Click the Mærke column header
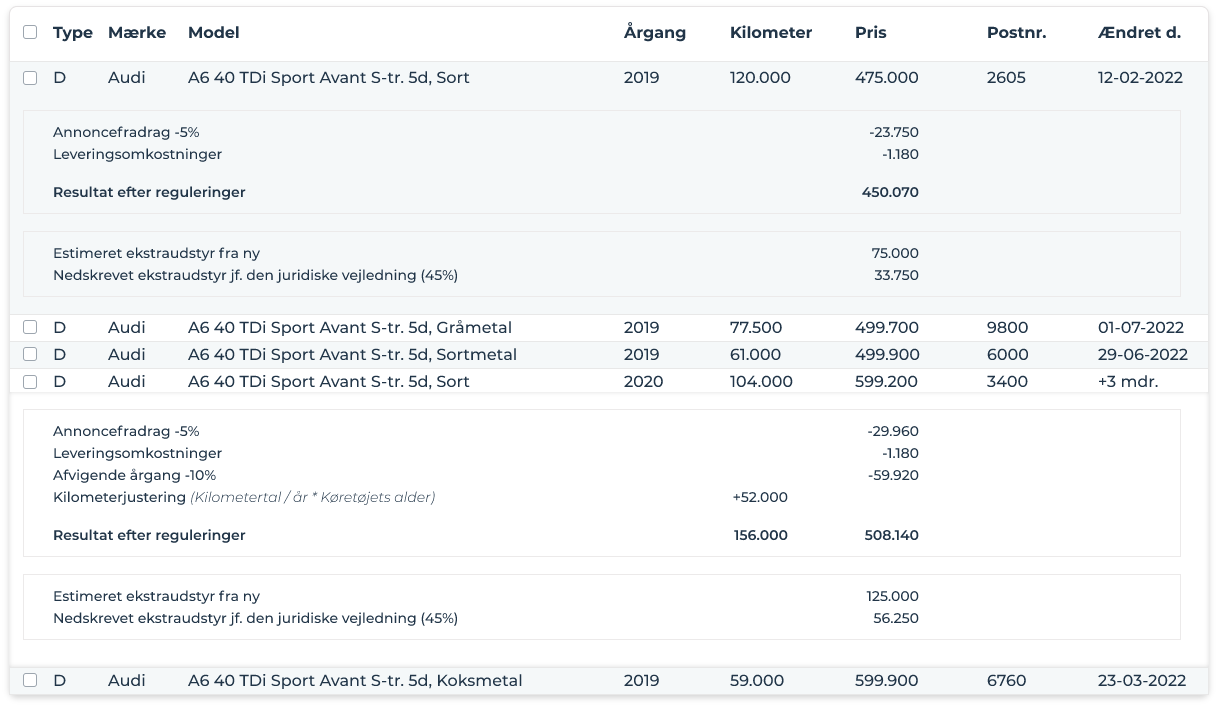The height and width of the screenshot is (707, 1218). [137, 32]
